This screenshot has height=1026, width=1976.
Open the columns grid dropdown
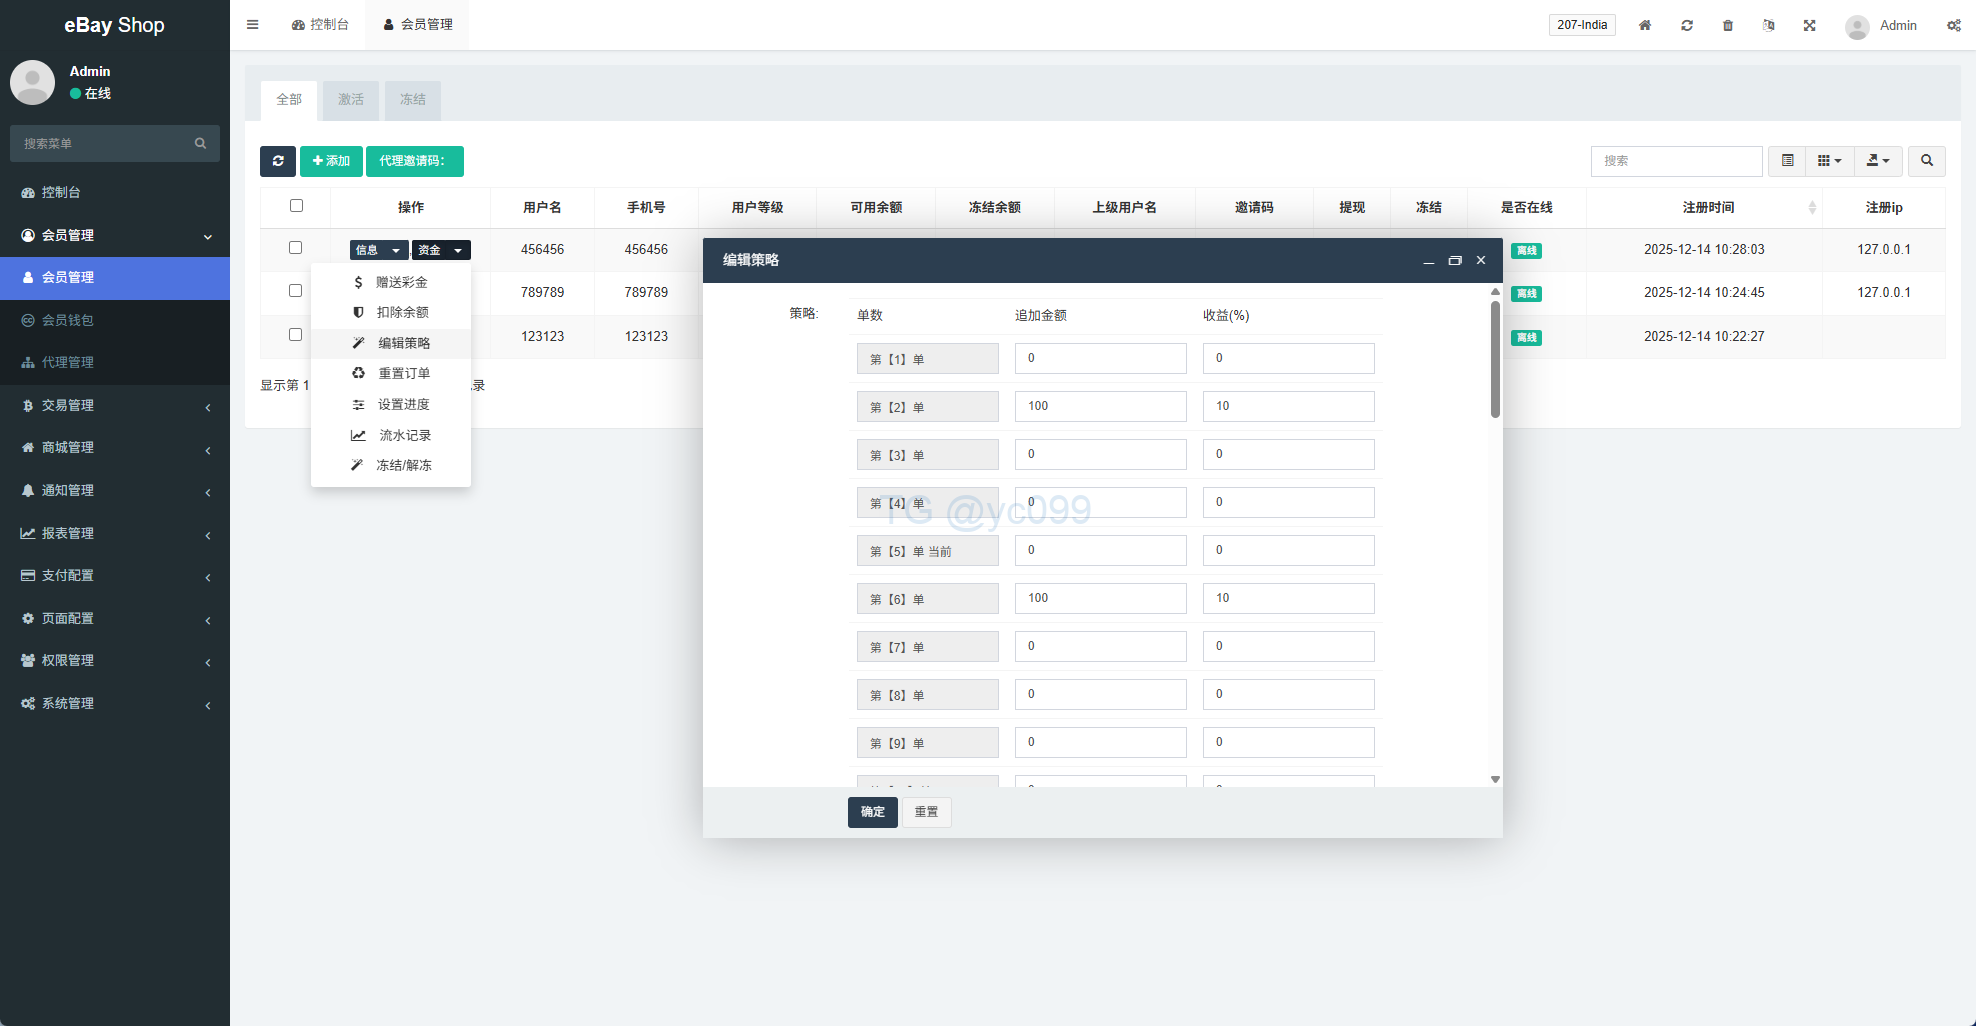pos(1829,161)
